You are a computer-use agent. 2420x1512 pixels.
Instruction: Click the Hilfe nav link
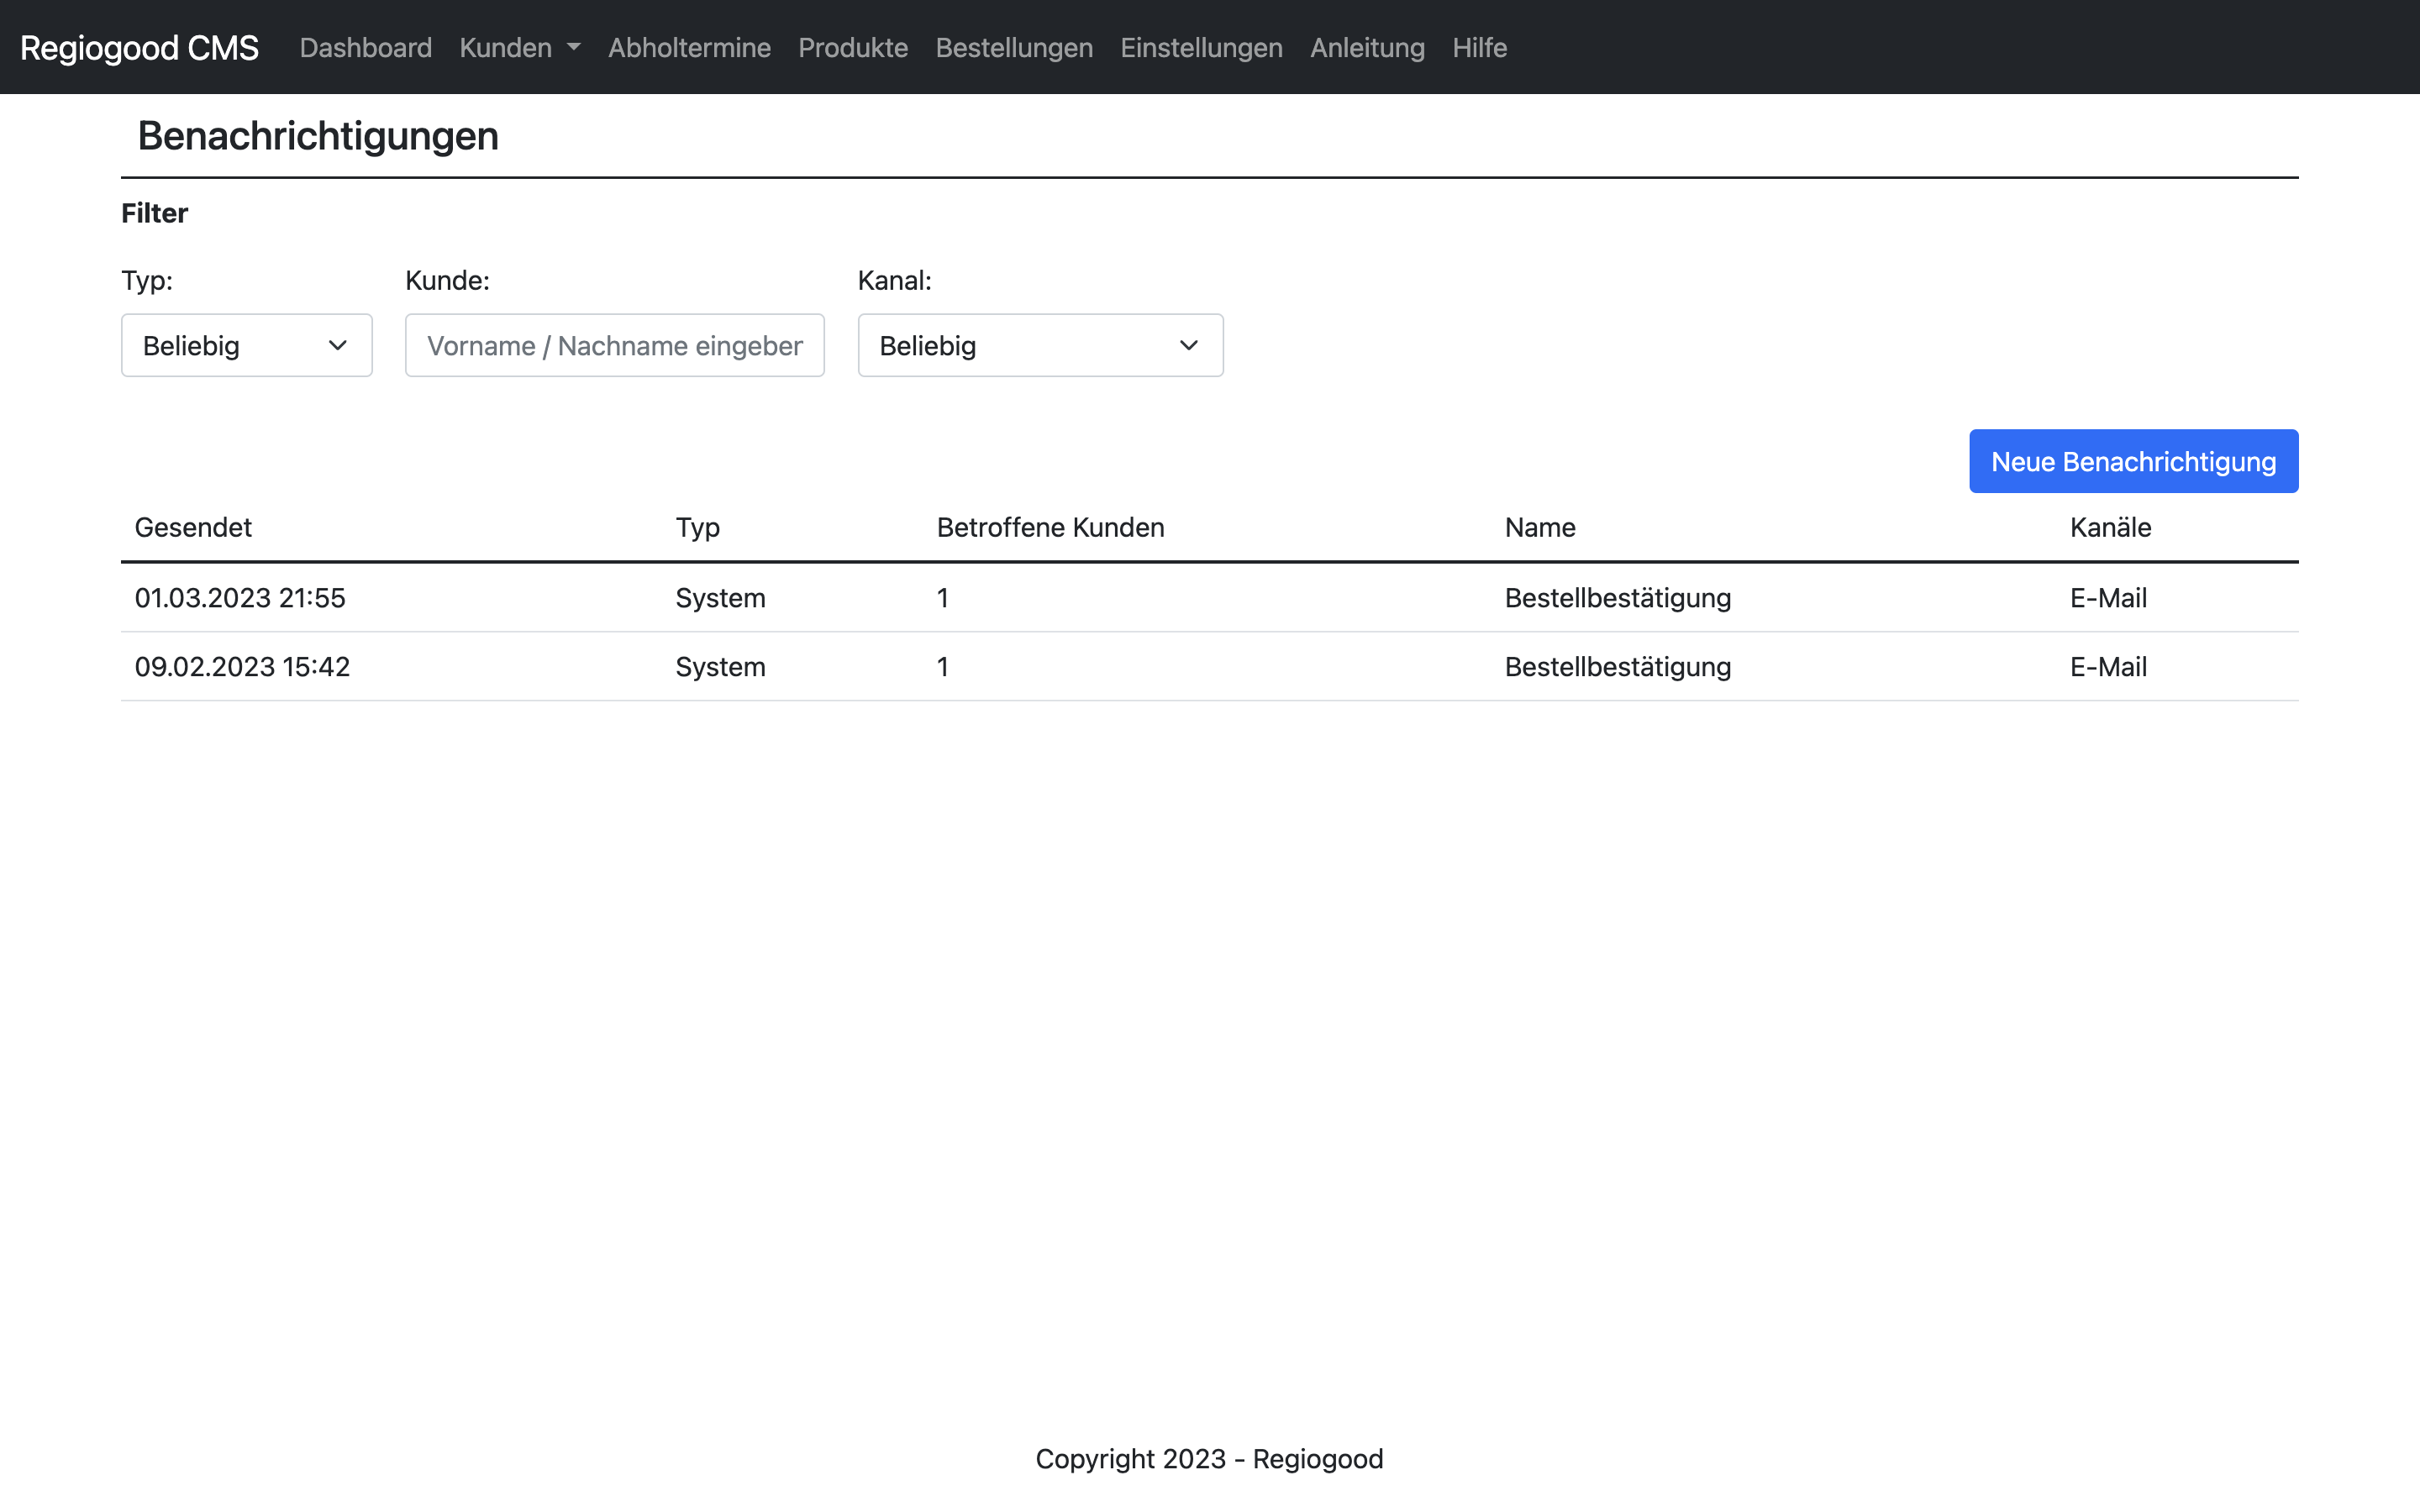[x=1478, y=47]
